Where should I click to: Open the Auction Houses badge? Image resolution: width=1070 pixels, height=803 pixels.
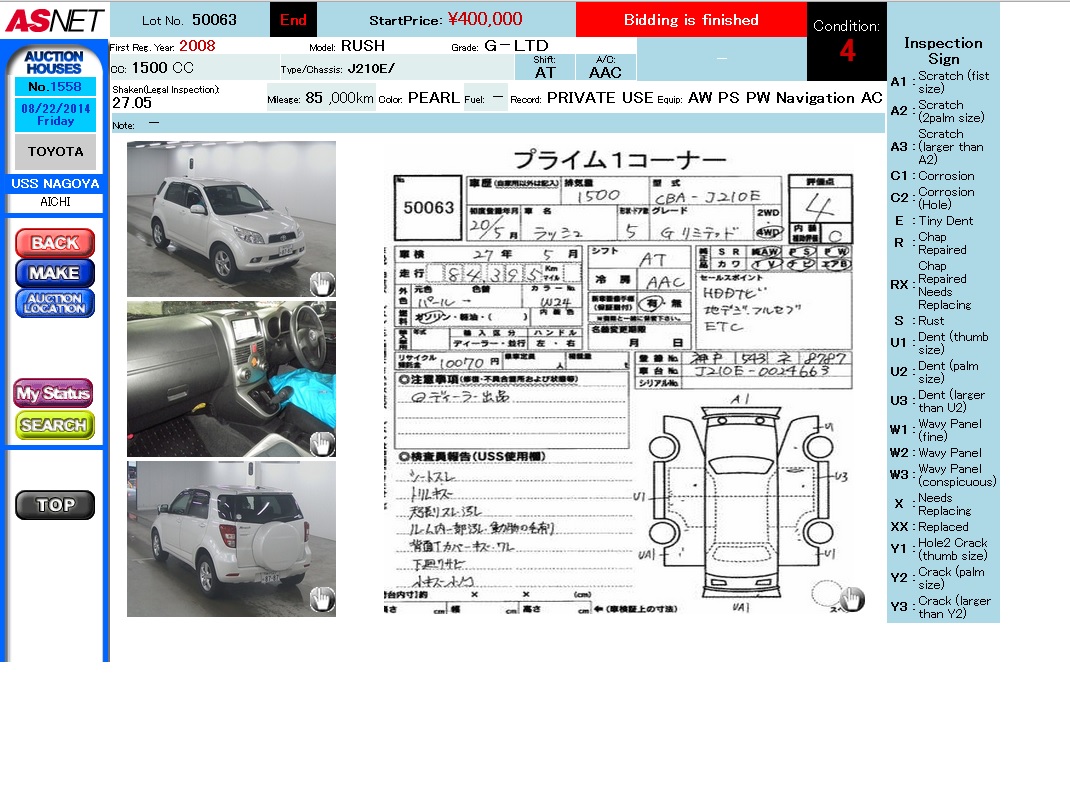point(54,63)
